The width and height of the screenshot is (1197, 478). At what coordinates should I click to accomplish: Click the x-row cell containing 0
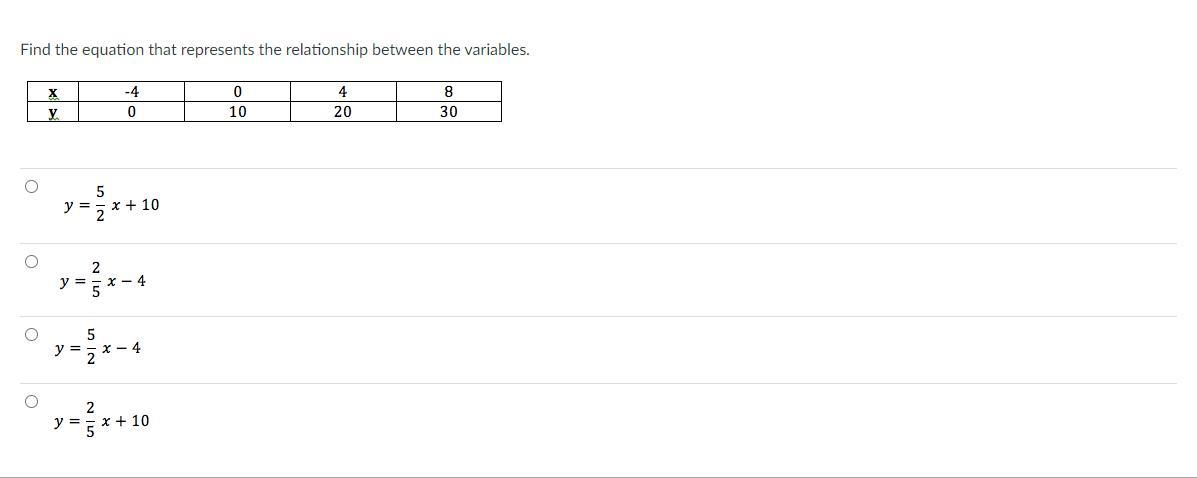tap(237, 92)
